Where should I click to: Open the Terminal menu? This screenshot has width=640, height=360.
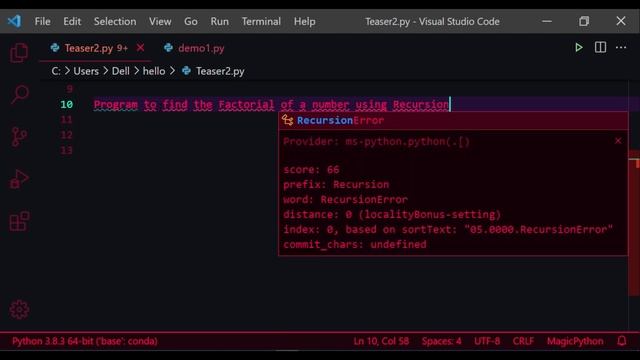coord(261,21)
